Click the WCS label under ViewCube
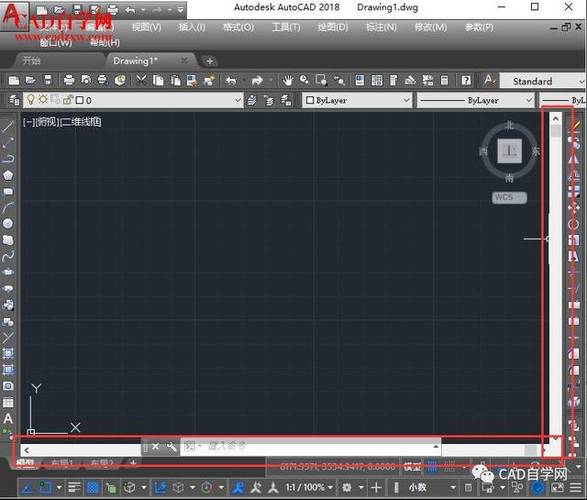The height and width of the screenshot is (500, 587). pyautogui.click(x=509, y=197)
